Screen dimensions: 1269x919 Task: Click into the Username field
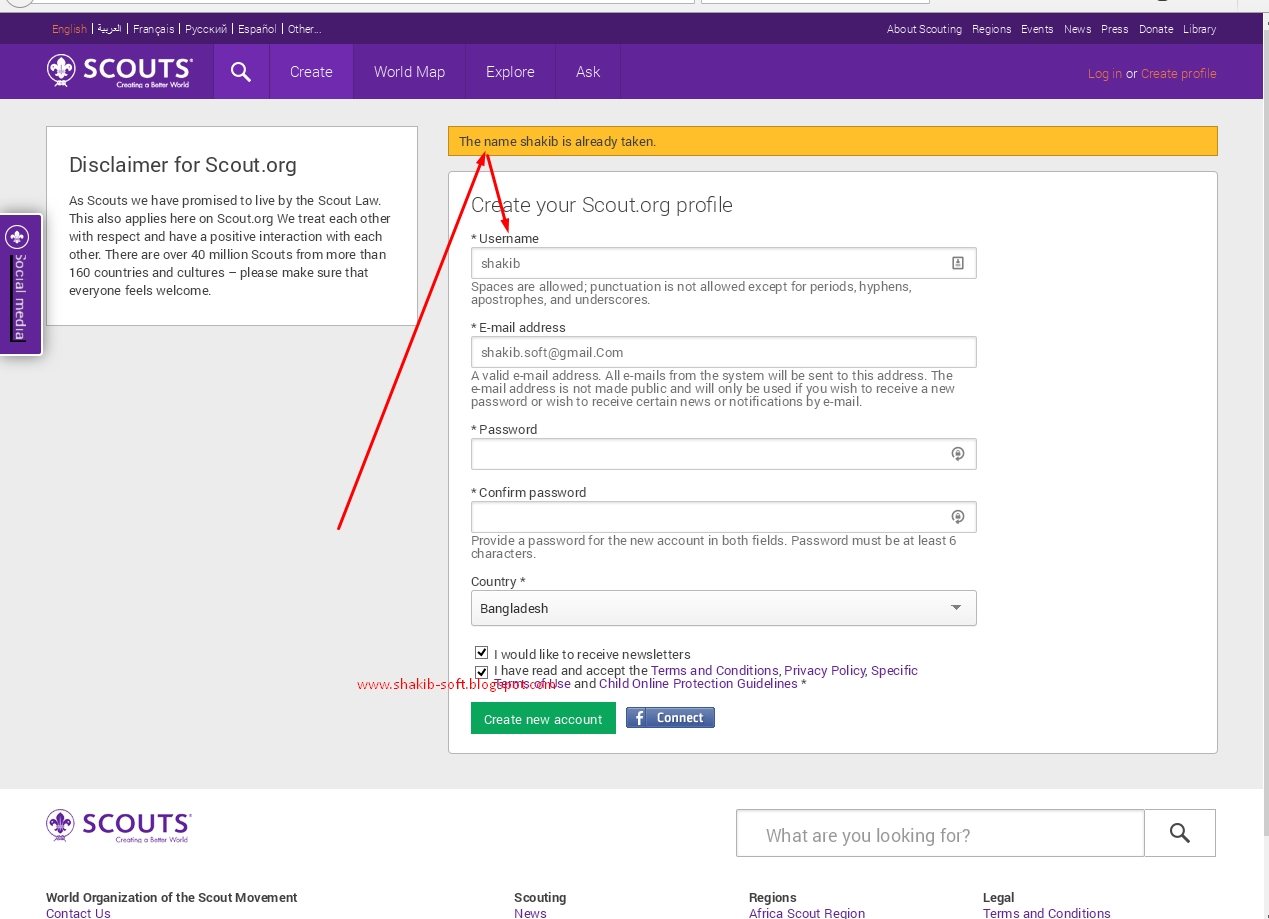click(x=723, y=263)
